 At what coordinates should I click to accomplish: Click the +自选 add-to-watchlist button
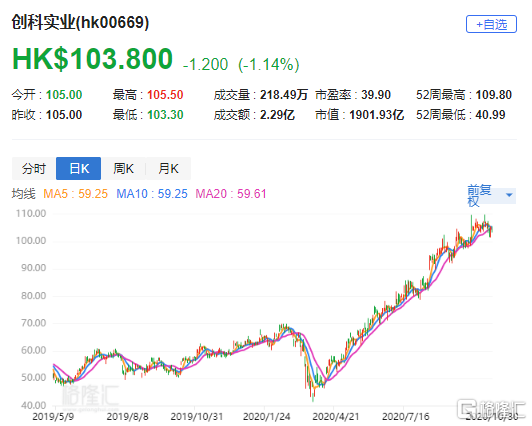pyautogui.click(x=491, y=24)
